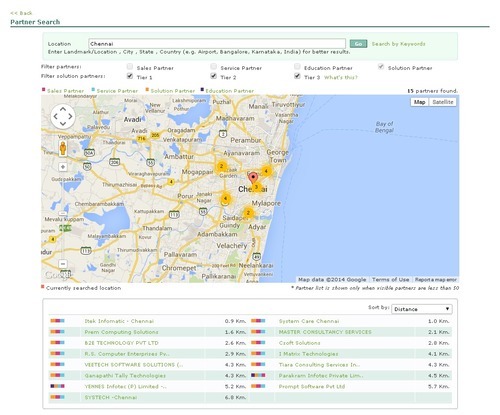Screen dimensions: 500x415
Task: Switch to Map view tab
Action: pyautogui.click(x=419, y=102)
